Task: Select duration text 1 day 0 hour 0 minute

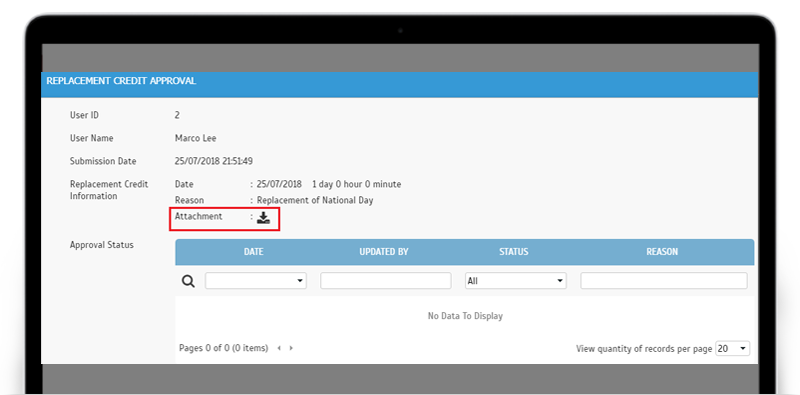Action: 357,184
